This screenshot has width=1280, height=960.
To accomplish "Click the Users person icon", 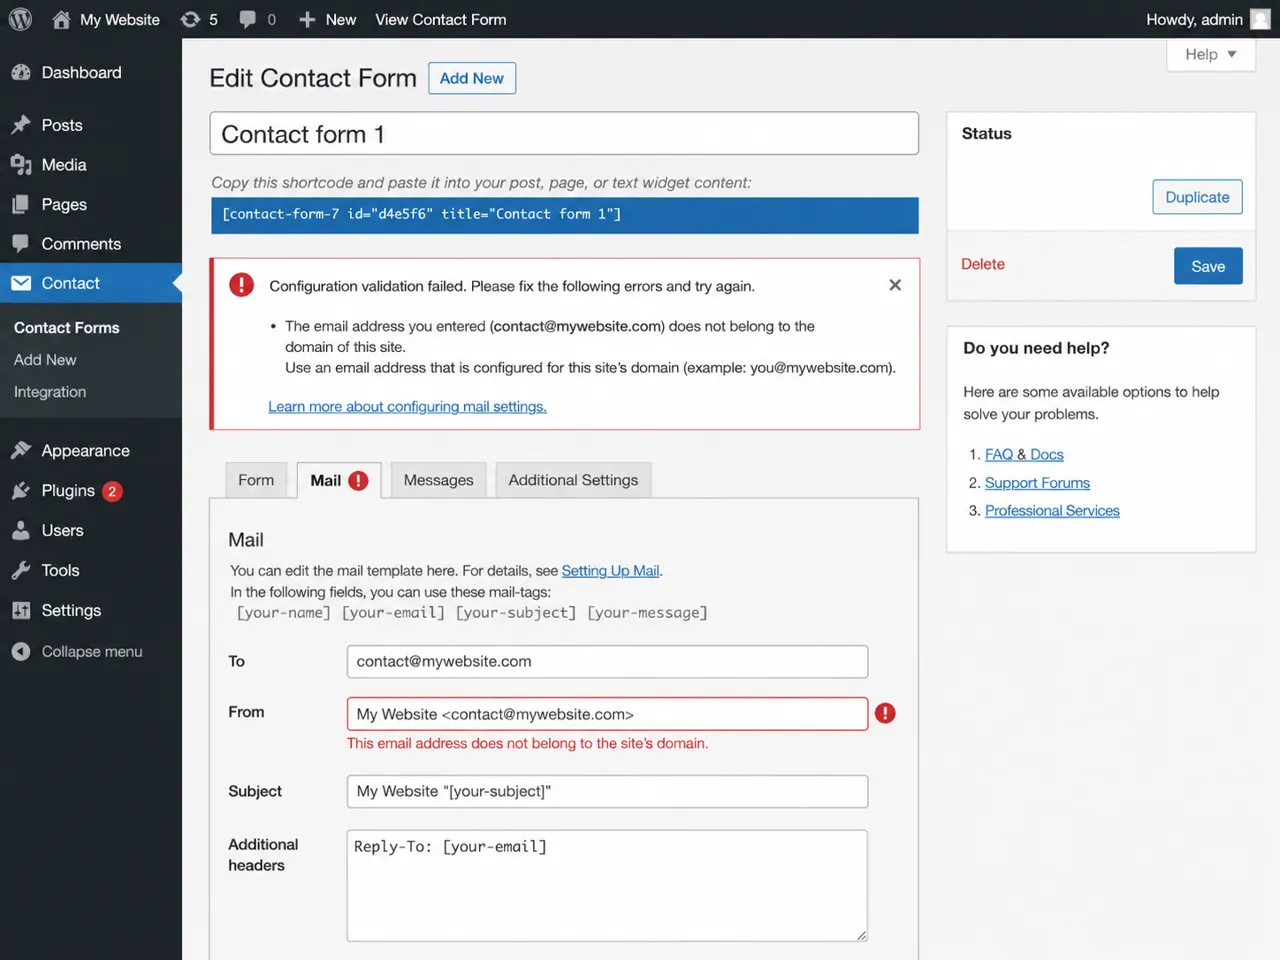I will tap(21, 530).
